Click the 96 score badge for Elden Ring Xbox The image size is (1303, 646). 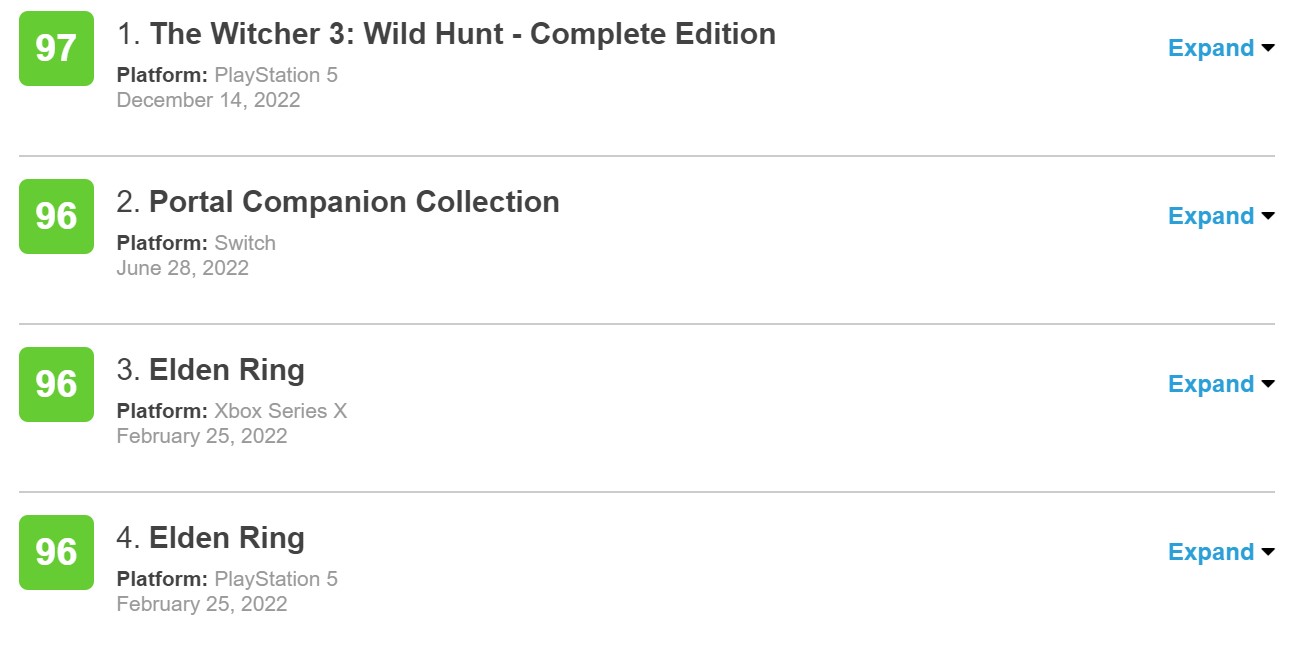(x=56, y=384)
